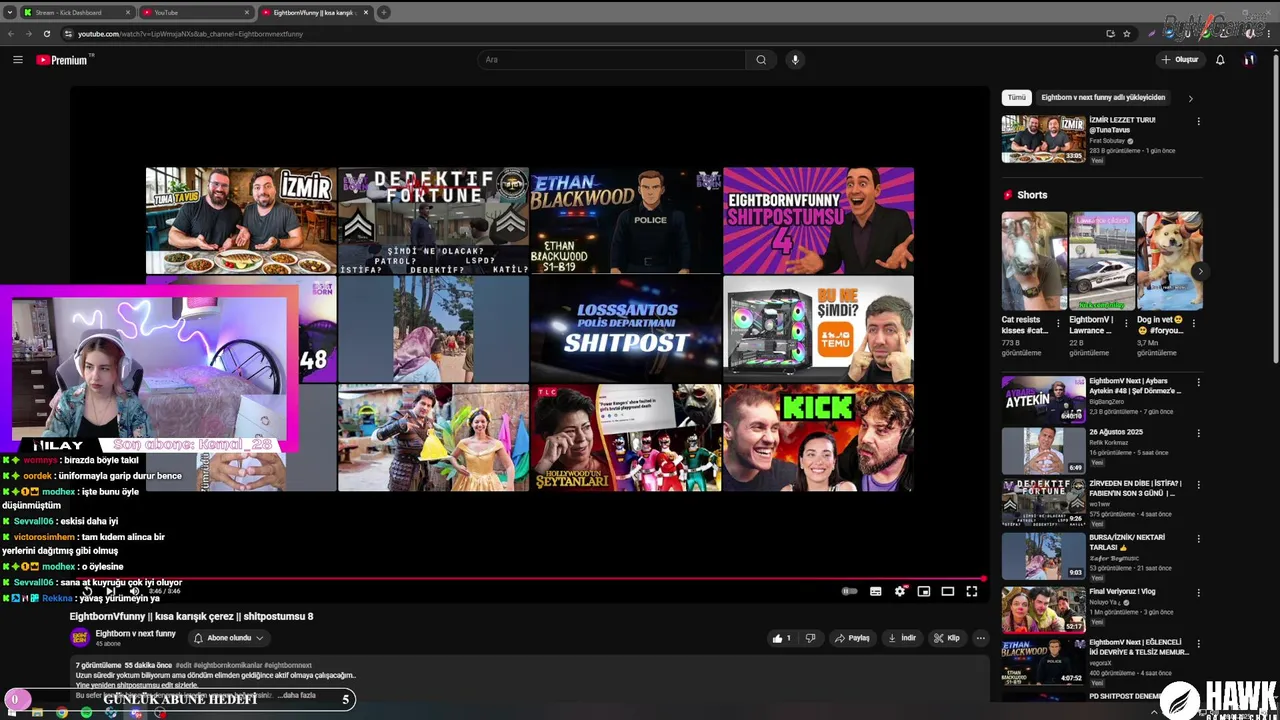
Task: Show more filter chips with the arrow
Action: point(1190,98)
